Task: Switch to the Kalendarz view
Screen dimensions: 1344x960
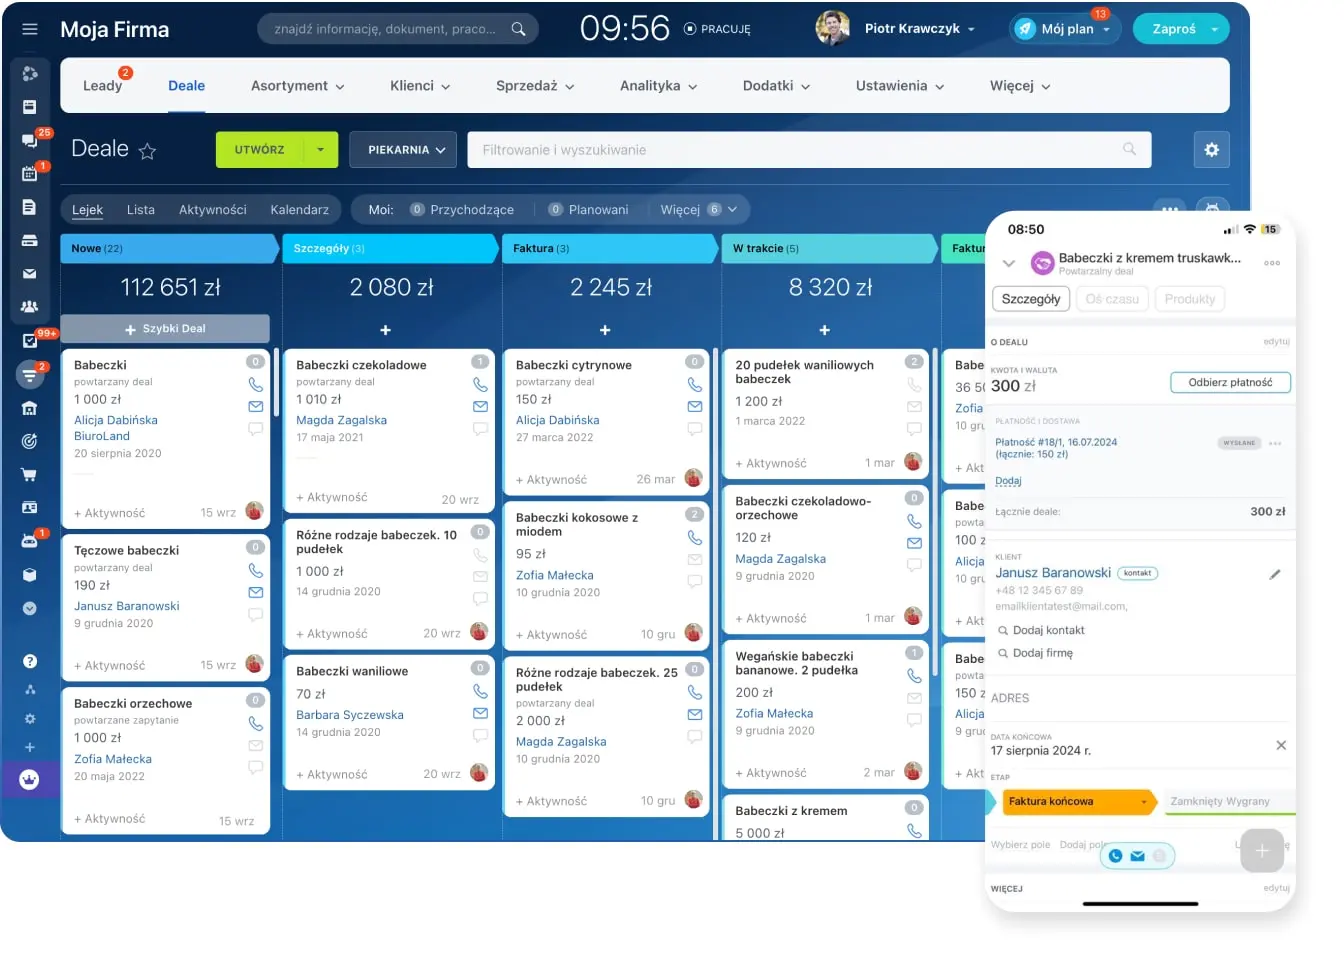Action: click(x=299, y=210)
